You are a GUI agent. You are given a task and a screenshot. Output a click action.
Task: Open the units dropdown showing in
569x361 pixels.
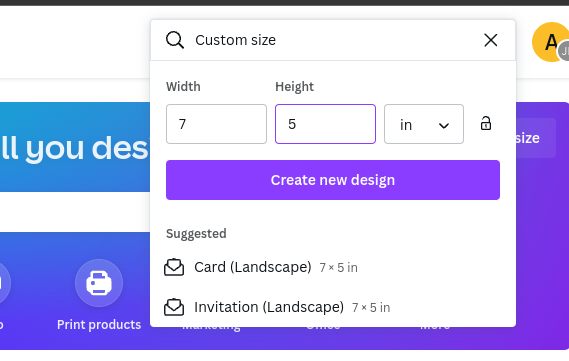(x=424, y=124)
